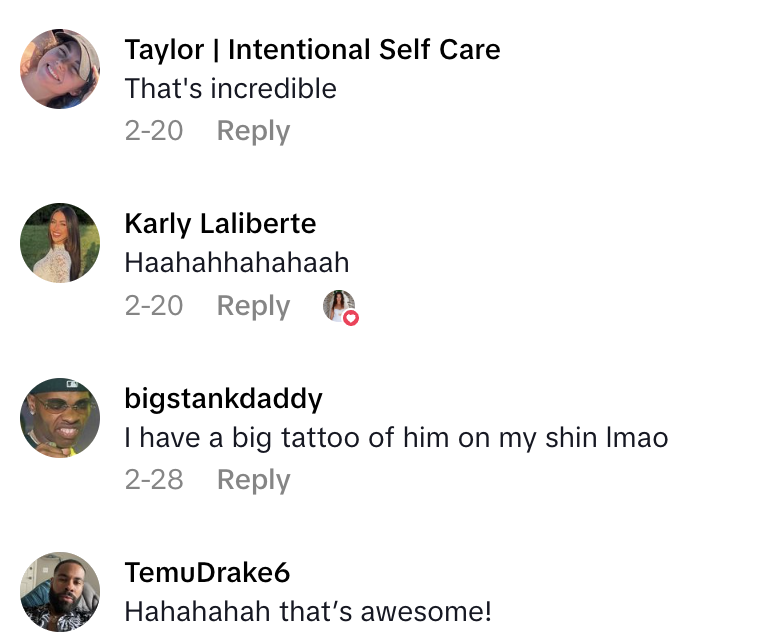The image size is (764, 636).
Task: Select the "Hahahahah that's awesome!" comment text
Action: (308, 611)
